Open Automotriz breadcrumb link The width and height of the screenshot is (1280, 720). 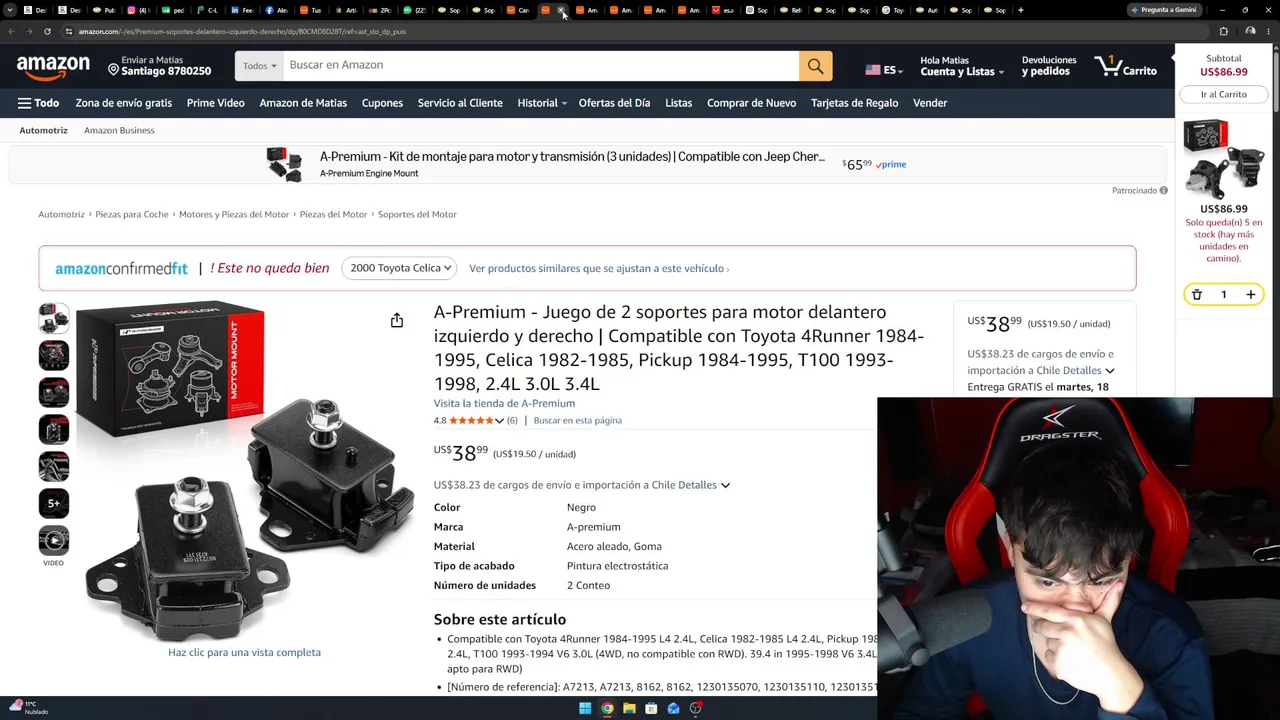click(x=62, y=214)
